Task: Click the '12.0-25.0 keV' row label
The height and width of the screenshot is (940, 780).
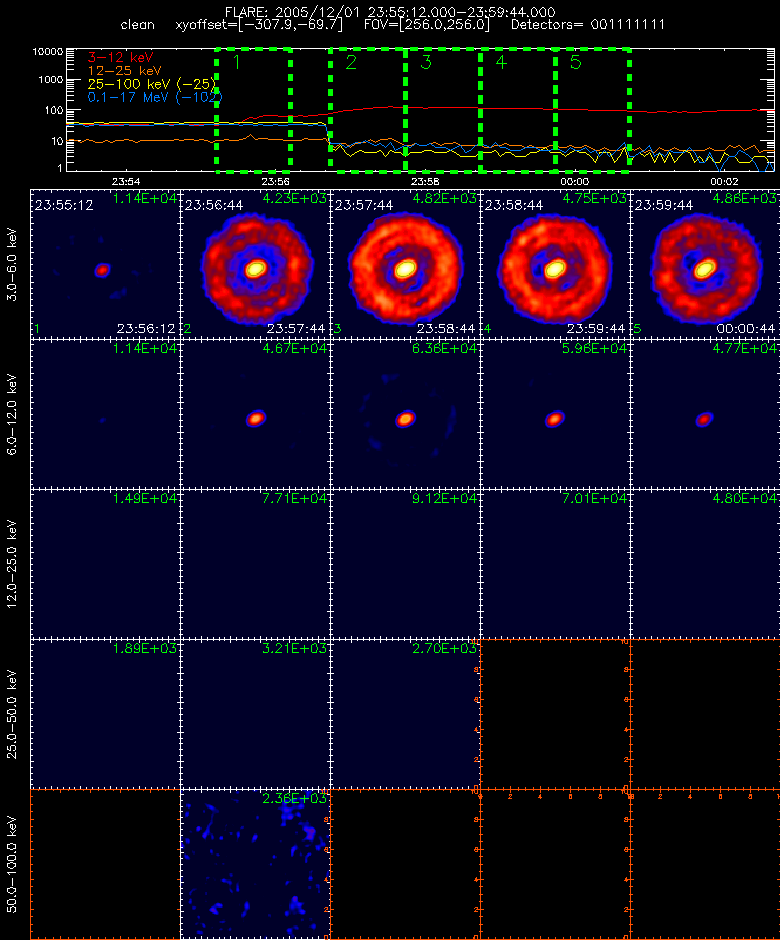Action: (x=13, y=564)
